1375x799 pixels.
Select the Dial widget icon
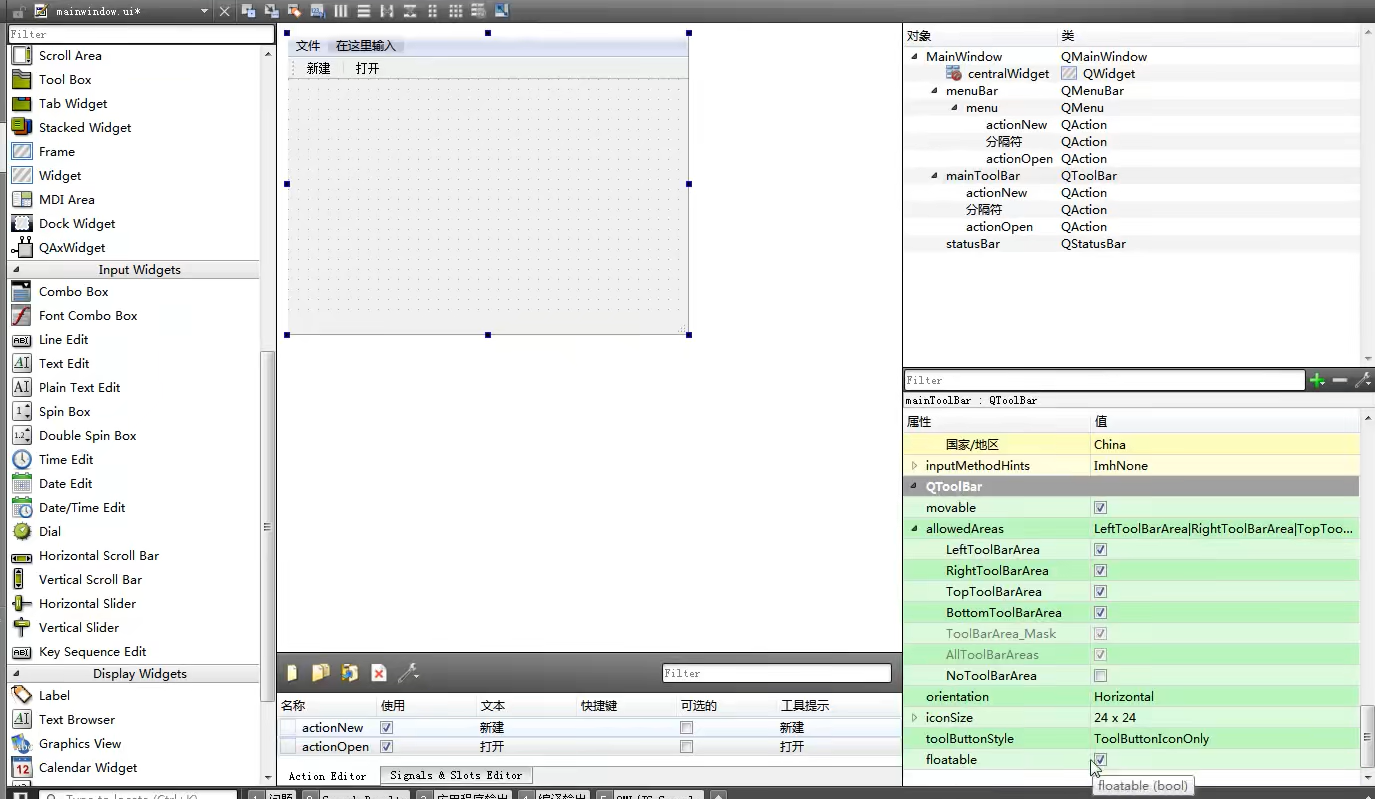pos(22,531)
